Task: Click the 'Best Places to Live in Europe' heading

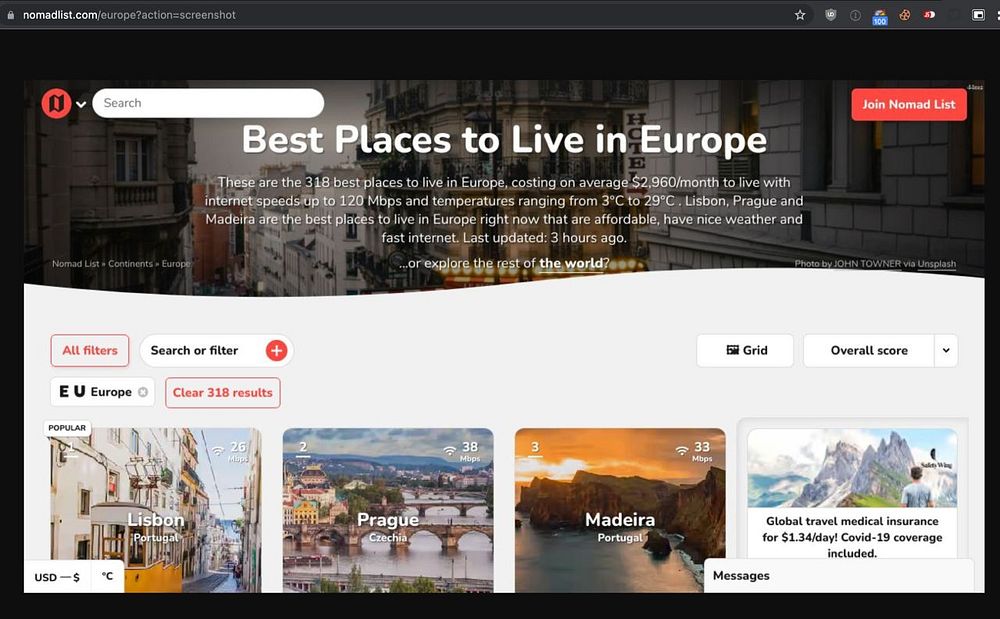Action: coord(504,140)
